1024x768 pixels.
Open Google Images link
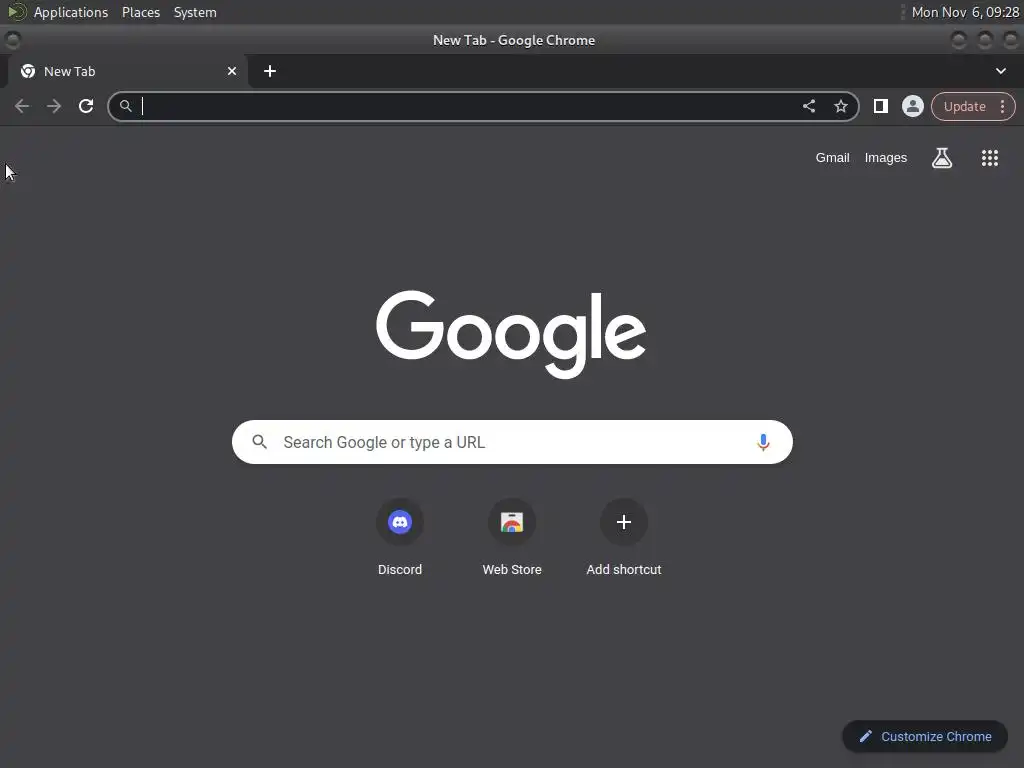tap(886, 157)
